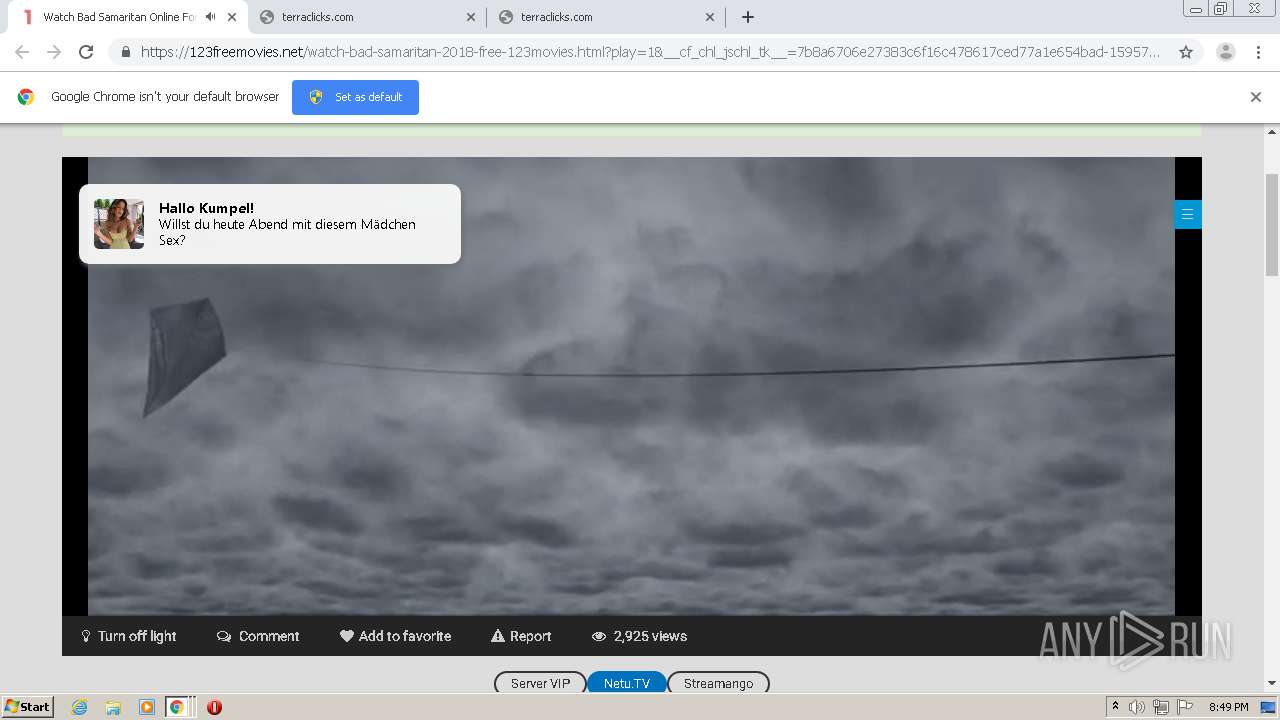The image size is (1280, 720).
Task: Dismiss the default browser infobar
Action: tap(1256, 97)
